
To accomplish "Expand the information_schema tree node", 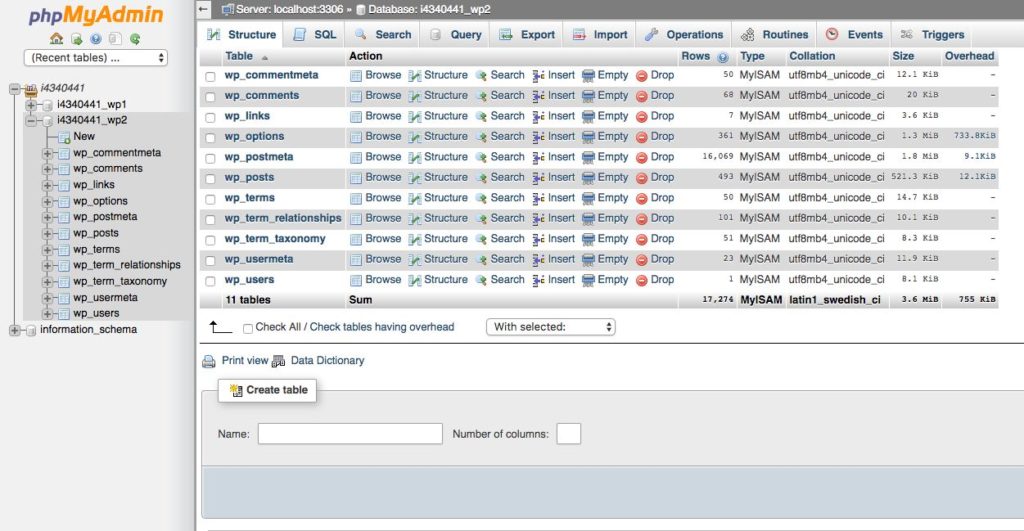I will coord(14,330).
